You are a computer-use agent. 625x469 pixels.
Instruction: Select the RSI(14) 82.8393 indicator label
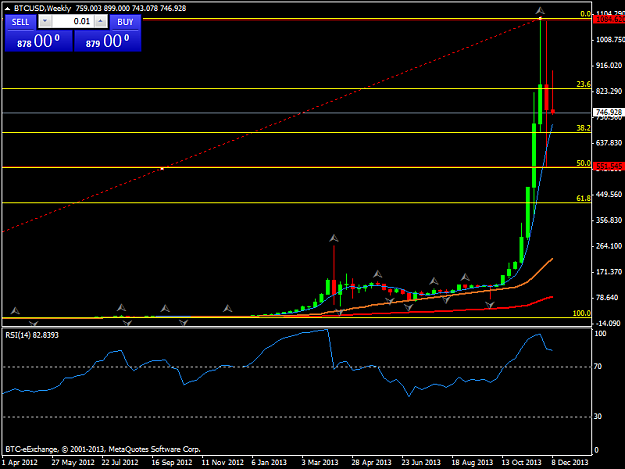click(x=32, y=335)
